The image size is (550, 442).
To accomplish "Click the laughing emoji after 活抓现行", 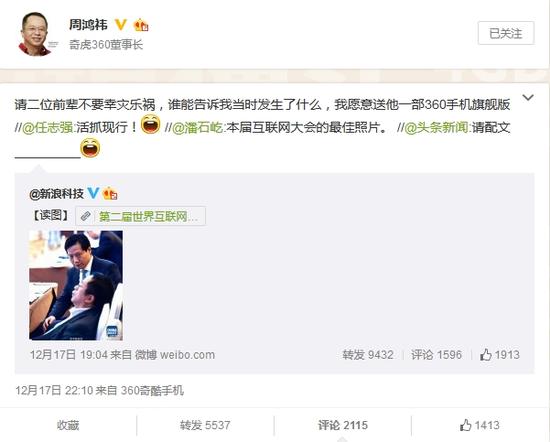I will [150, 124].
